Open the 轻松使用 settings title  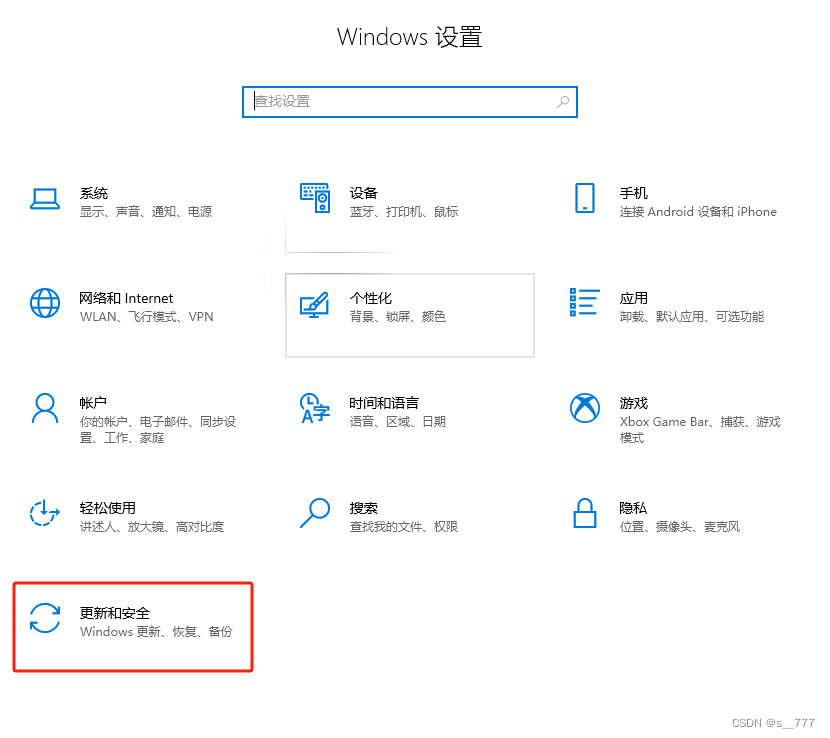point(107,508)
